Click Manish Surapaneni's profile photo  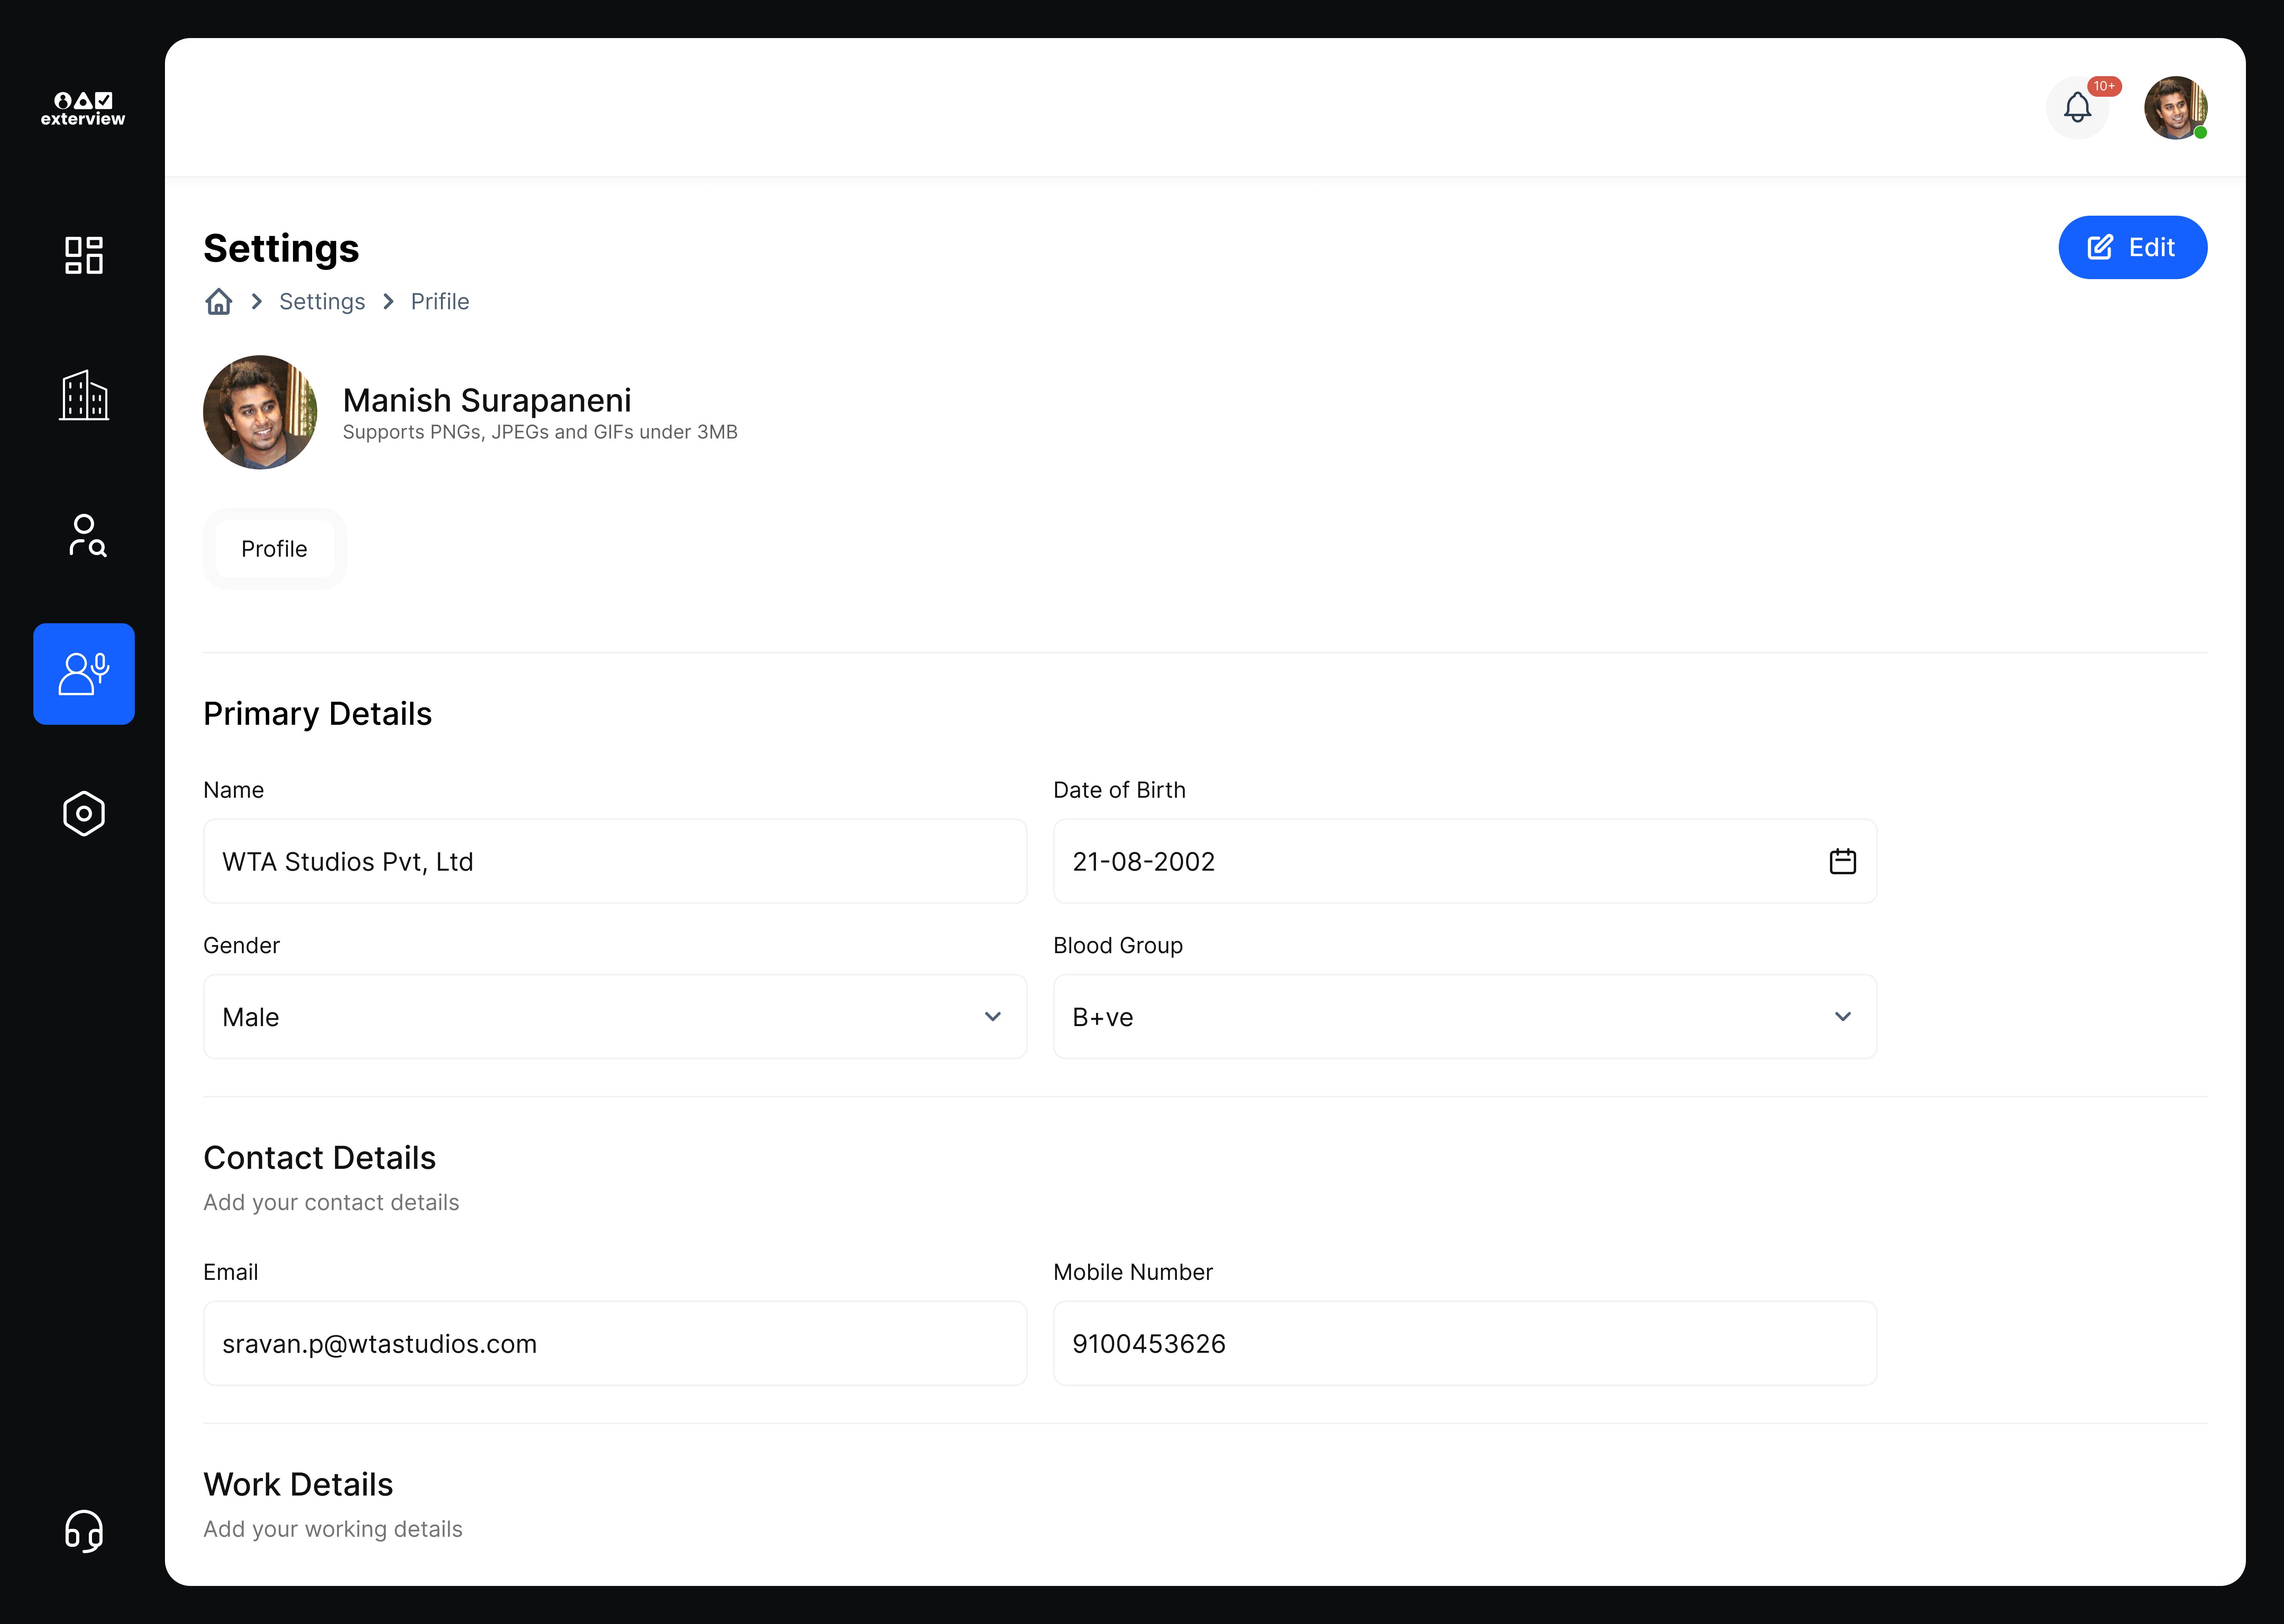[260, 412]
